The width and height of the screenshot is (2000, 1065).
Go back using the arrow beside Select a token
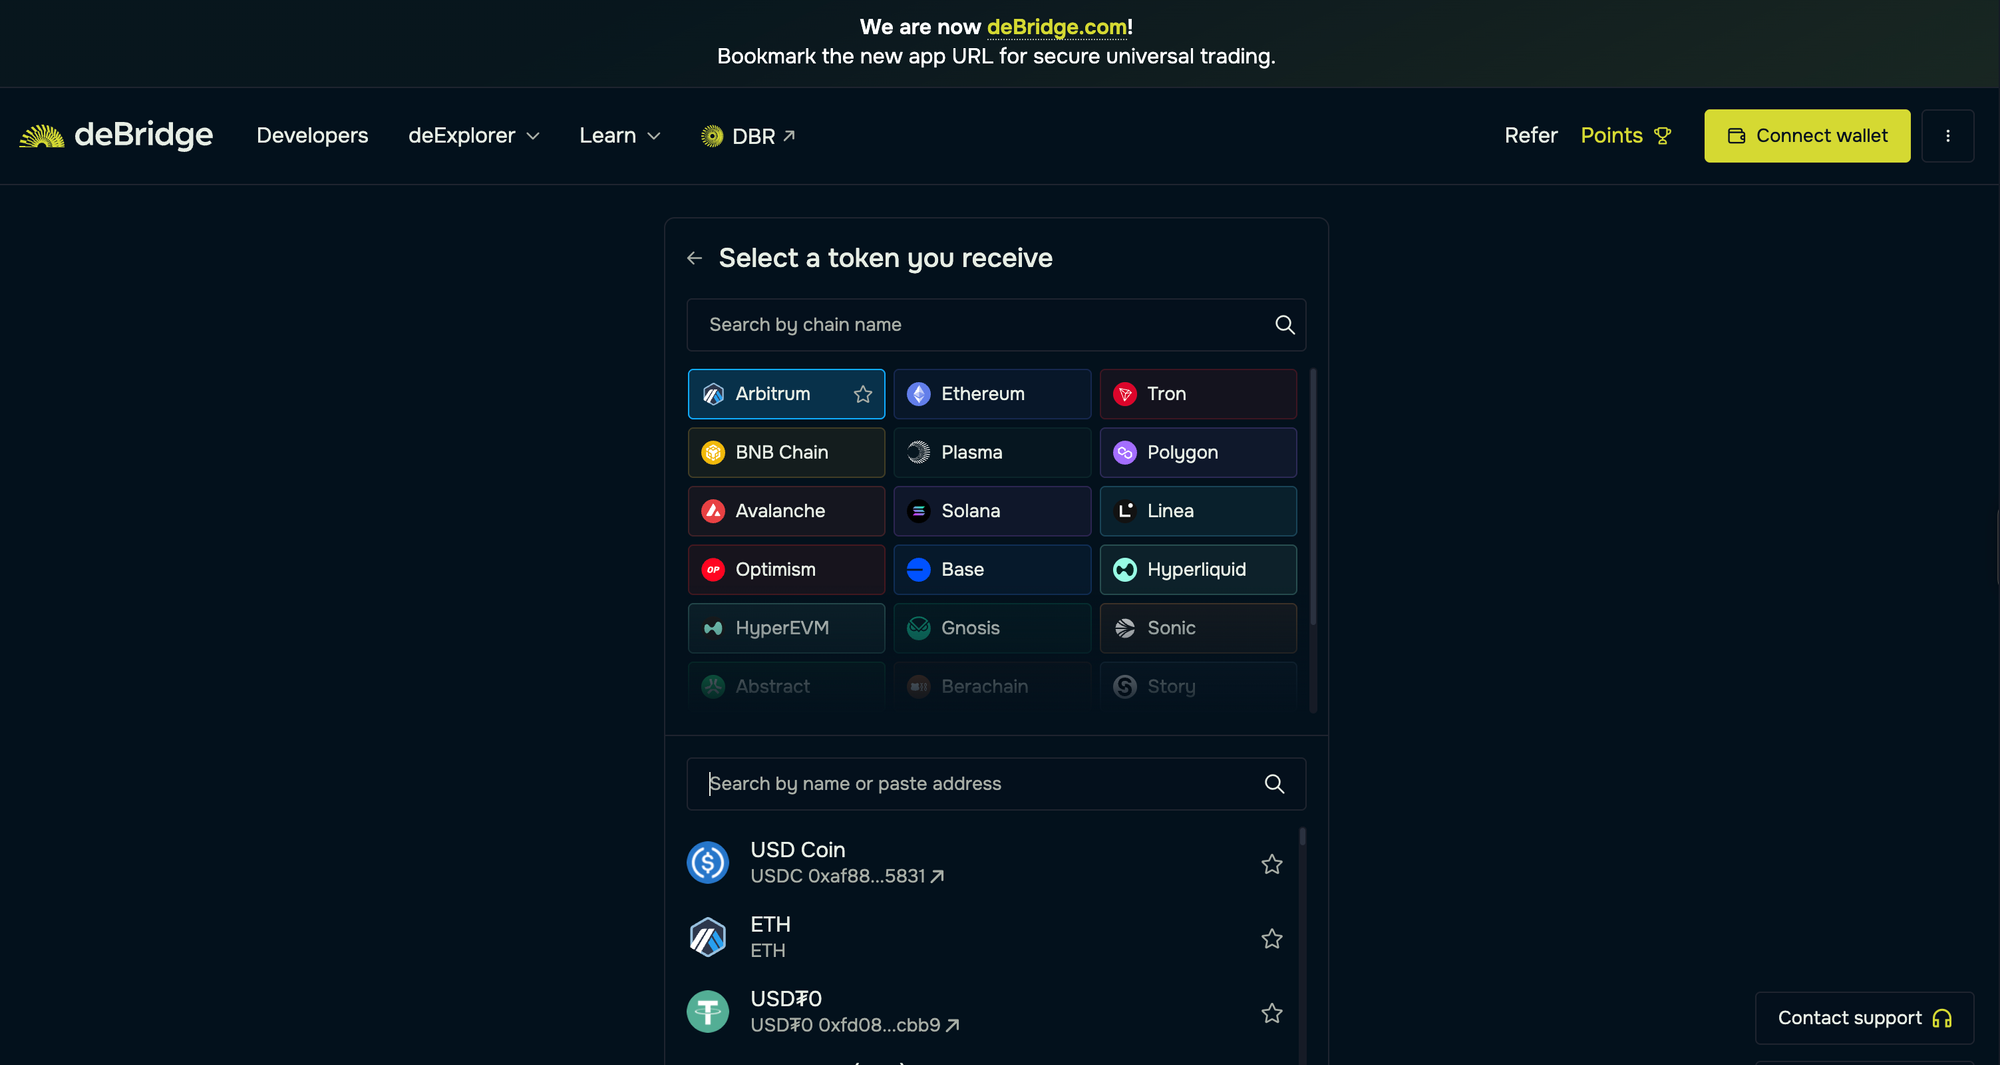695,257
